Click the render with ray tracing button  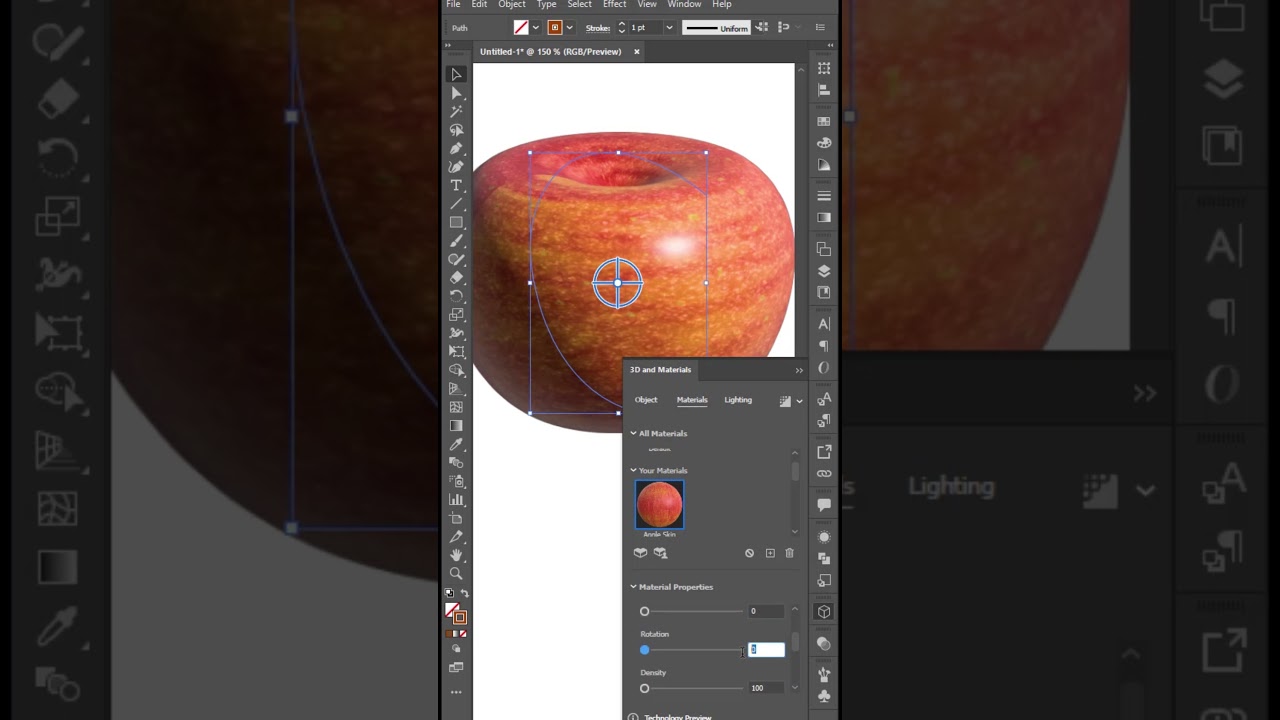[x=785, y=401]
